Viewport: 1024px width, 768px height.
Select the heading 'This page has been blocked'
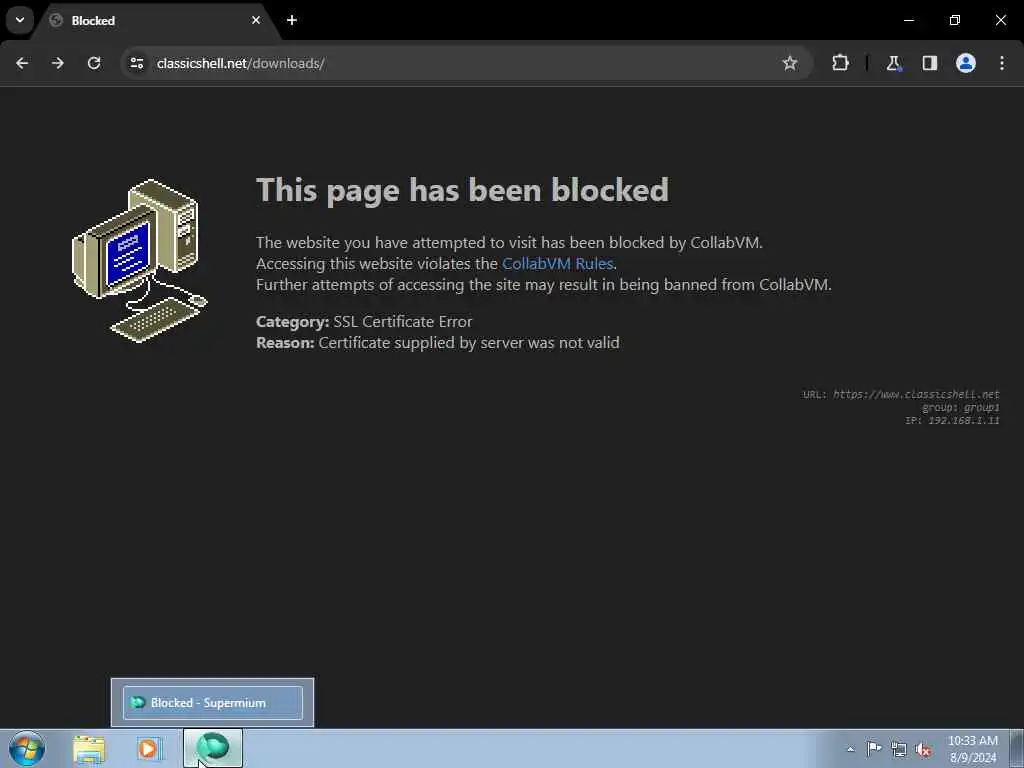[462, 191]
